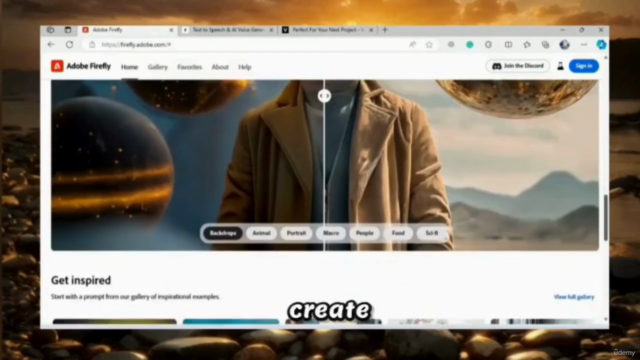Switch to the Text to Speech tab
The image size is (640, 360).
228,30
